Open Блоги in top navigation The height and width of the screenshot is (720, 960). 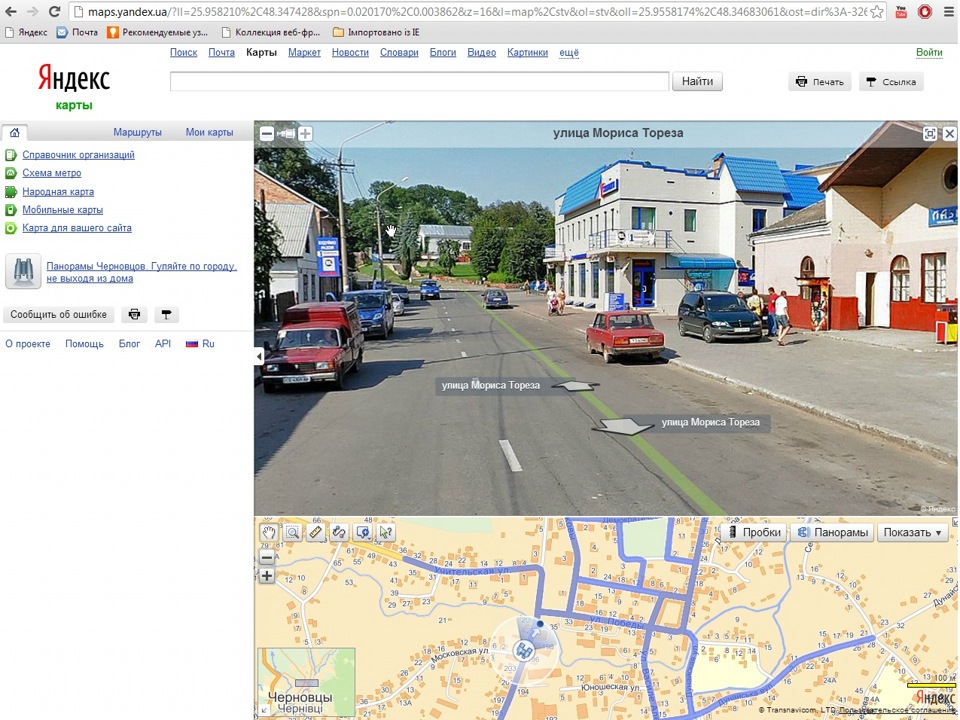(x=443, y=53)
